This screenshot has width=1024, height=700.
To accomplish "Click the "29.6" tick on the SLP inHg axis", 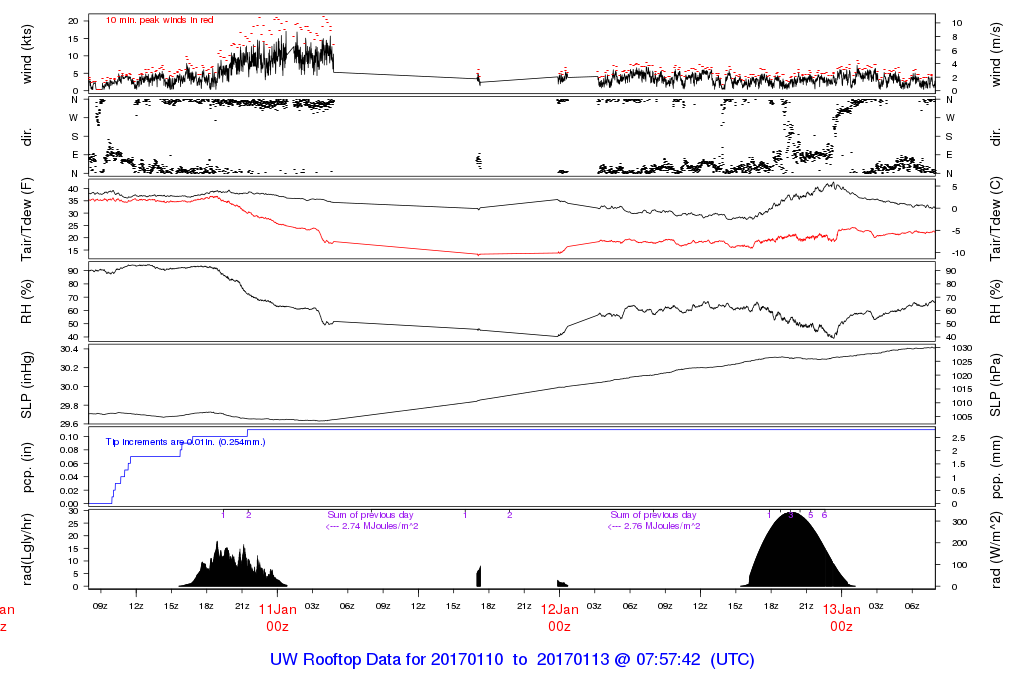I will (x=69, y=424).
